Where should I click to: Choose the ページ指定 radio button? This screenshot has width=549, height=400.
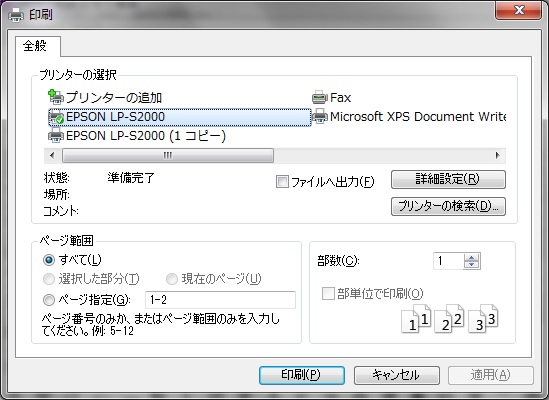click(49, 300)
